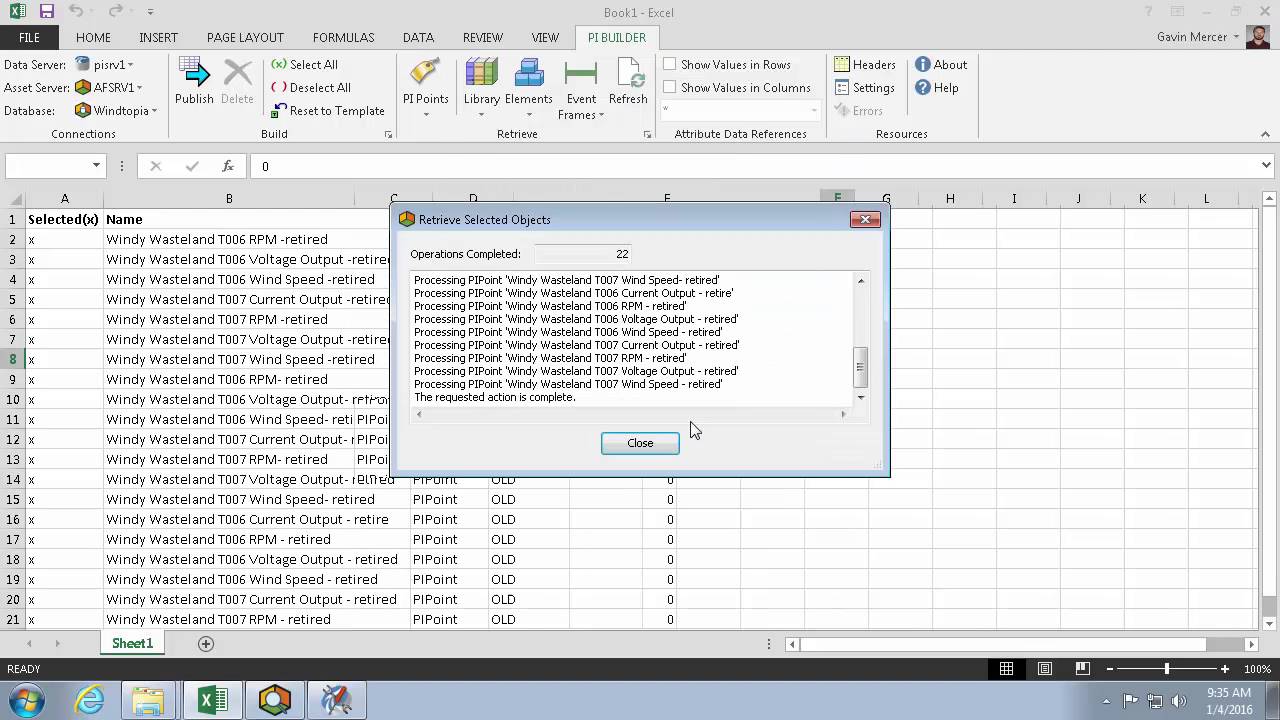This screenshot has width=1280, height=720.
Task: Open Internet Explorer from the taskbar
Action: [90, 700]
